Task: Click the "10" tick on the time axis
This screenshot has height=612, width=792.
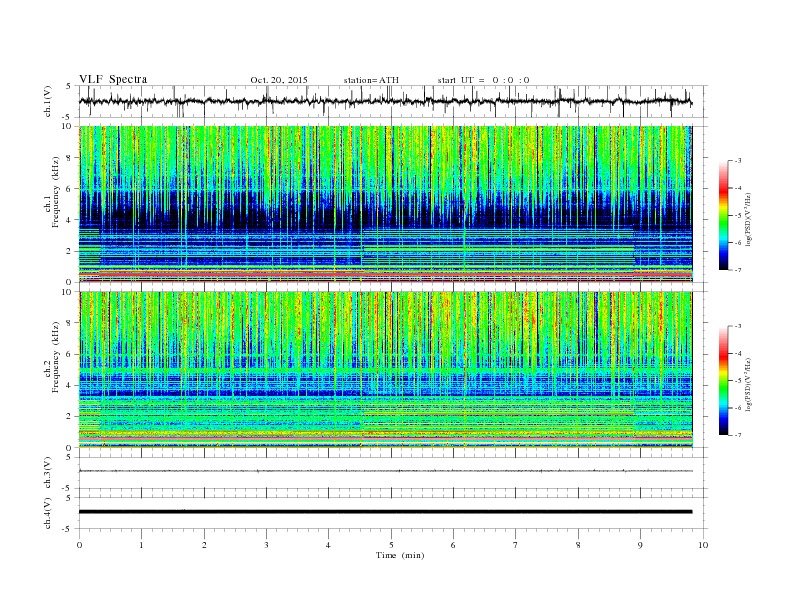Action: coord(703,545)
